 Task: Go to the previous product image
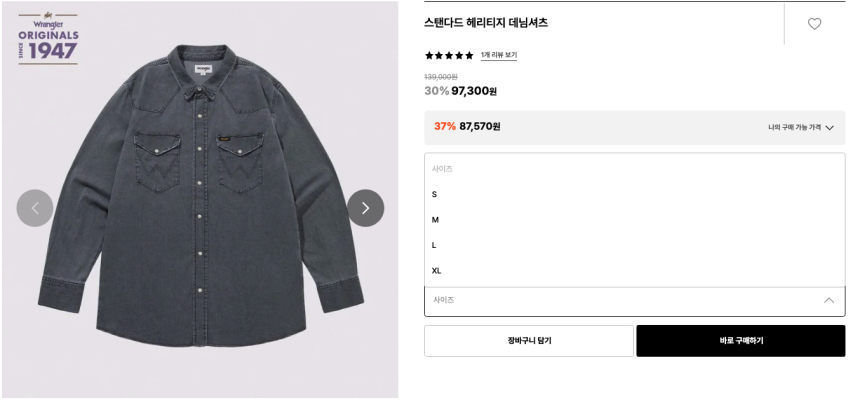coord(35,208)
